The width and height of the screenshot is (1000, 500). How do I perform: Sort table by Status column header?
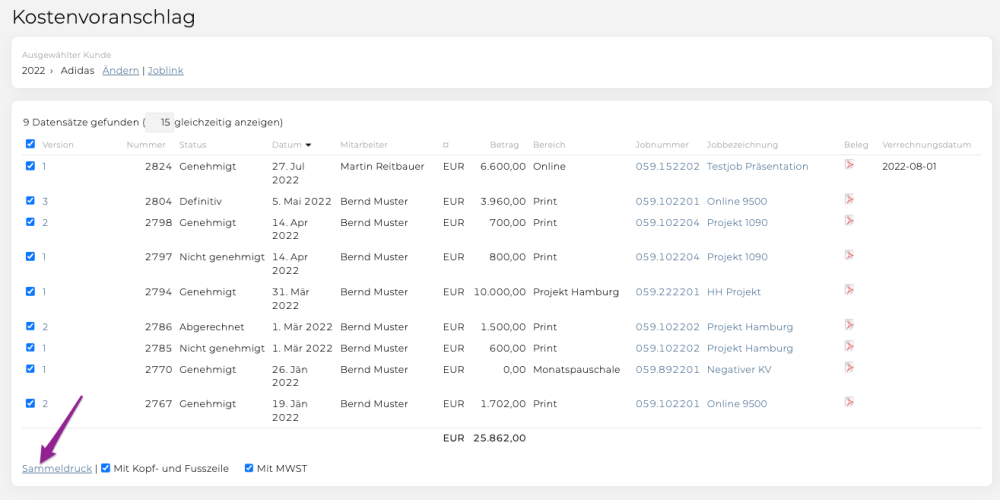point(193,145)
